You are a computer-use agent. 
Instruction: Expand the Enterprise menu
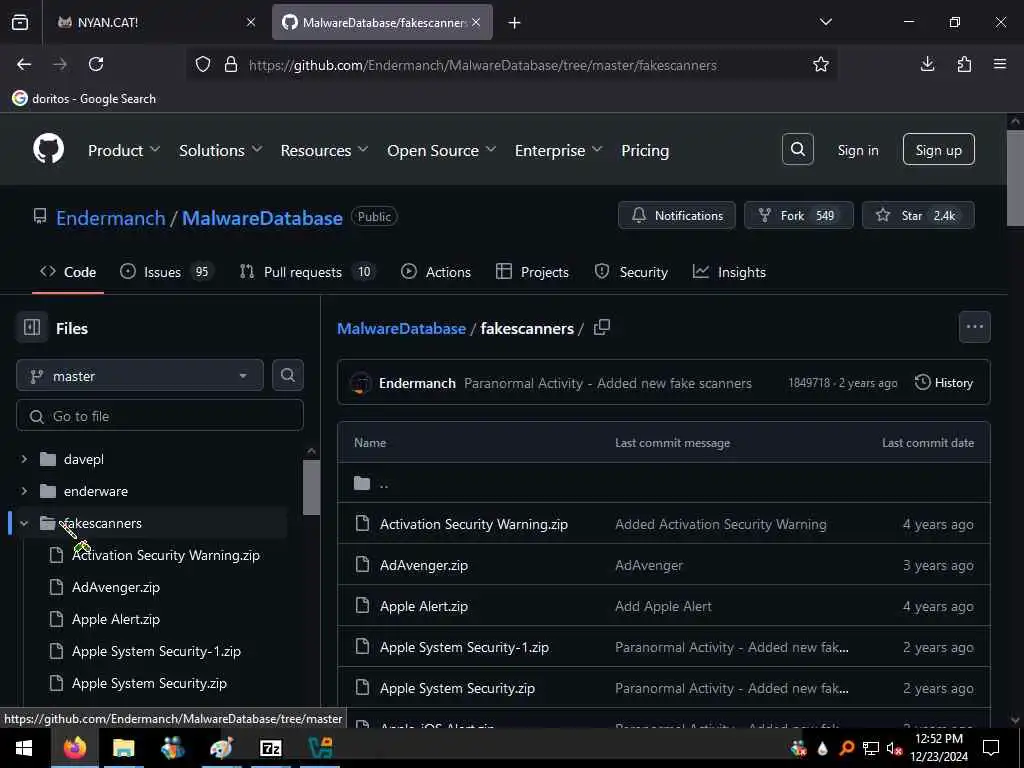coord(558,150)
